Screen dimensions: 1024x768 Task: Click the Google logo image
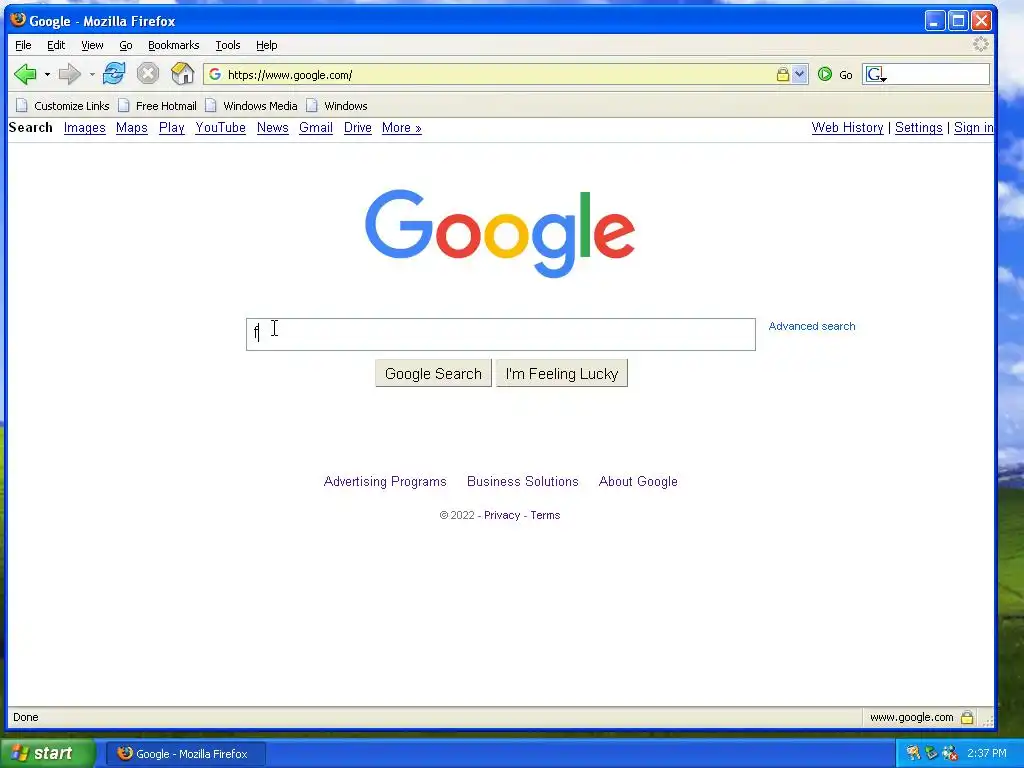click(x=500, y=233)
